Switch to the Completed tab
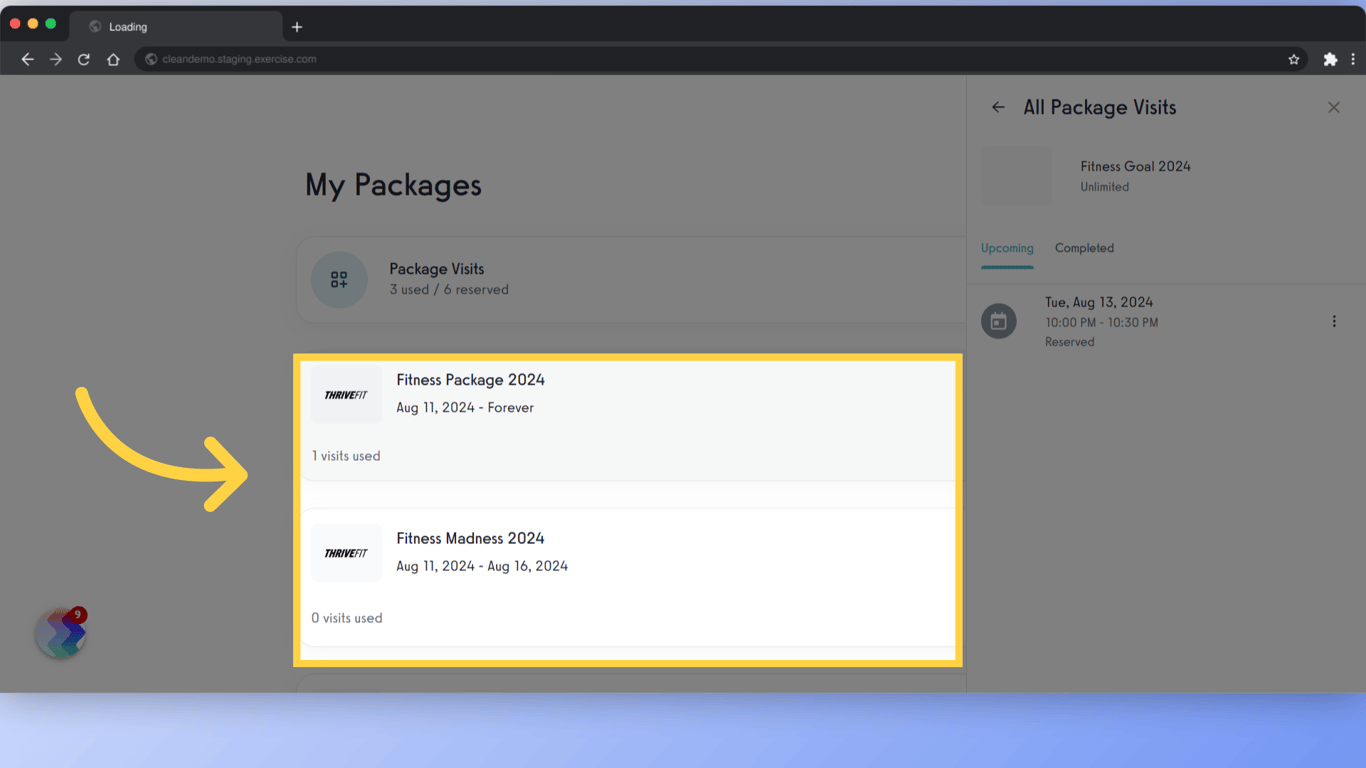This screenshot has width=1366, height=768. coord(1084,248)
